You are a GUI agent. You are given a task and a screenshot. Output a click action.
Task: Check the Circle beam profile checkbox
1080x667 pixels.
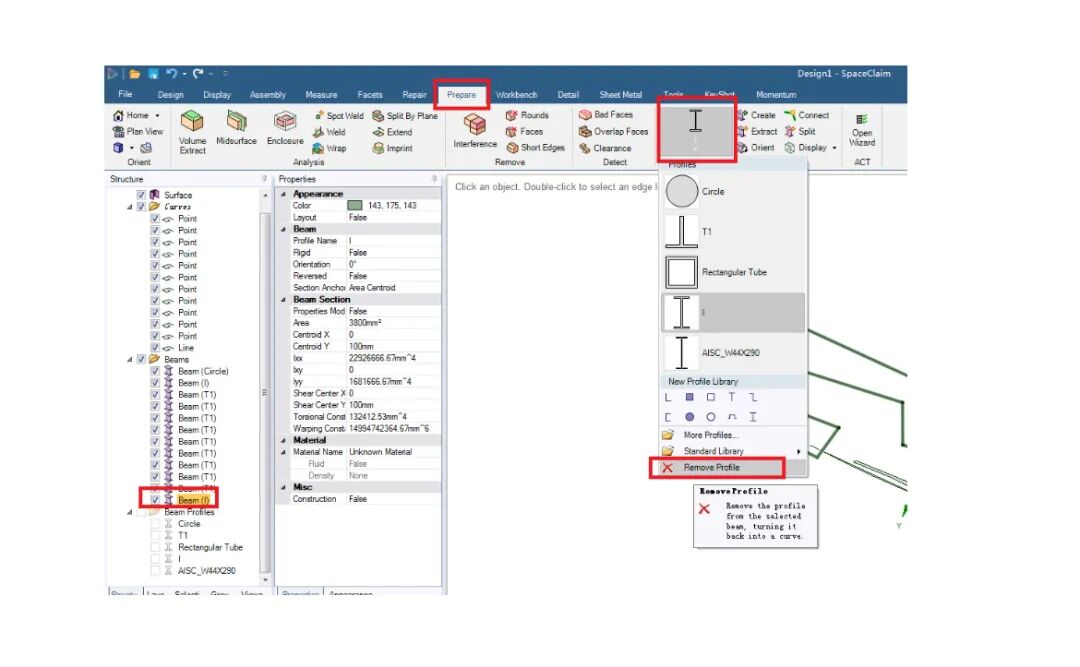155,524
